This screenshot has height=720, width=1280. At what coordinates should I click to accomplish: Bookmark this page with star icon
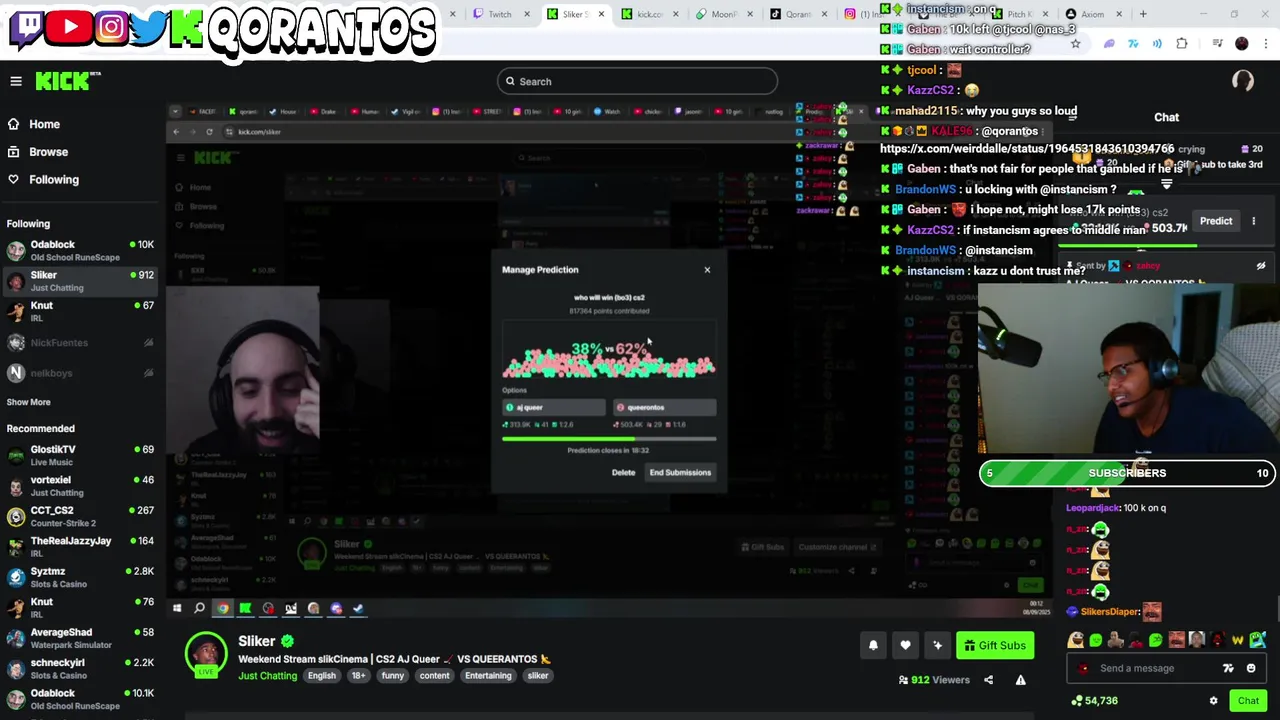tap(1076, 44)
